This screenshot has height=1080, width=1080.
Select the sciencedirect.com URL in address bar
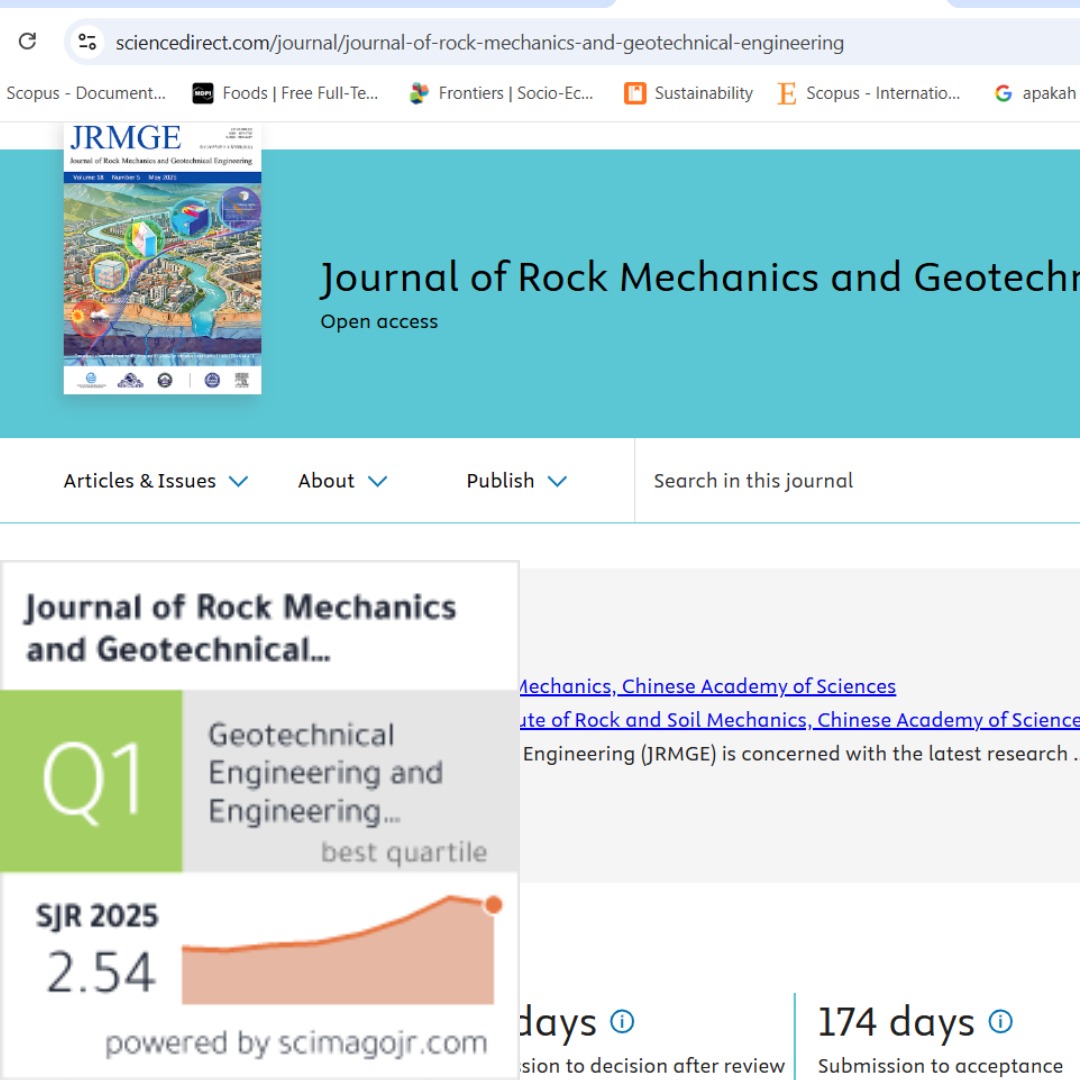[x=479, y=43]
